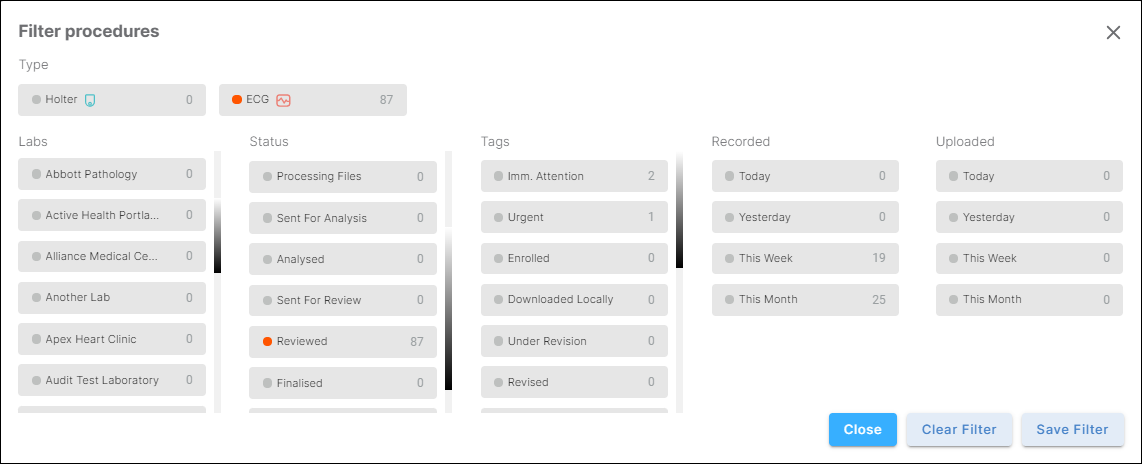Viewport: 1142px width, 464px height.
Task: Filter by Abbott Pathology lab
Action: 112,174
